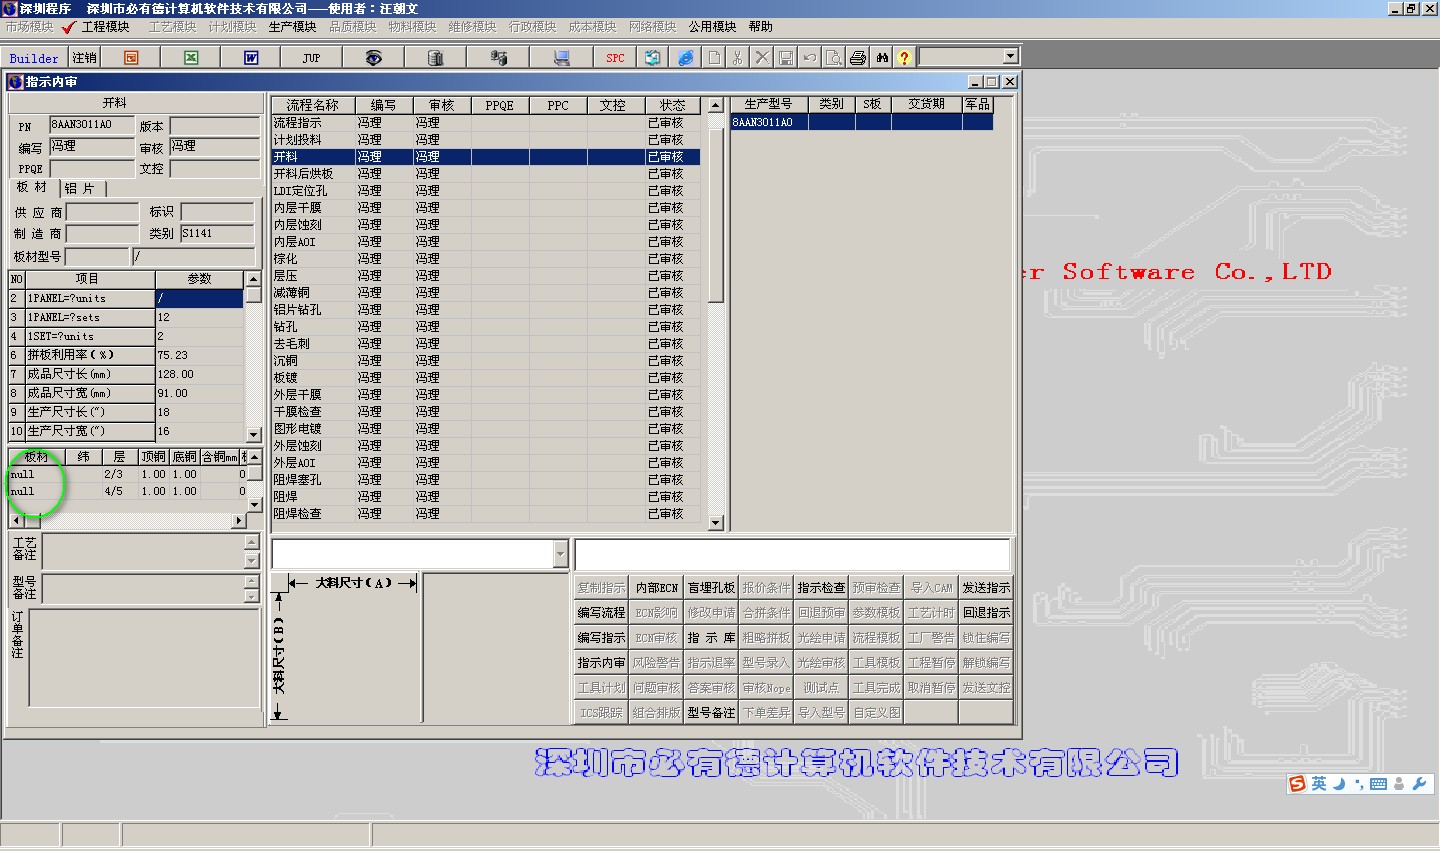Screen dimensions: 1440x851
Task: Click the delete X toolbar icon
Action: click(x=762, y=58)
